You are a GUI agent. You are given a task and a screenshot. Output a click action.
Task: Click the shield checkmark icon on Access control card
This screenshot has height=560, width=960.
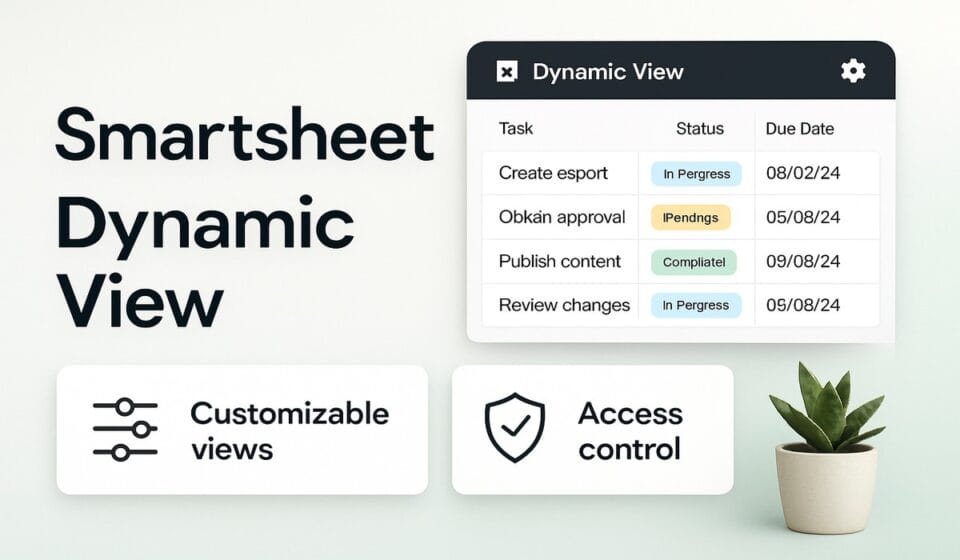(515, 428)
